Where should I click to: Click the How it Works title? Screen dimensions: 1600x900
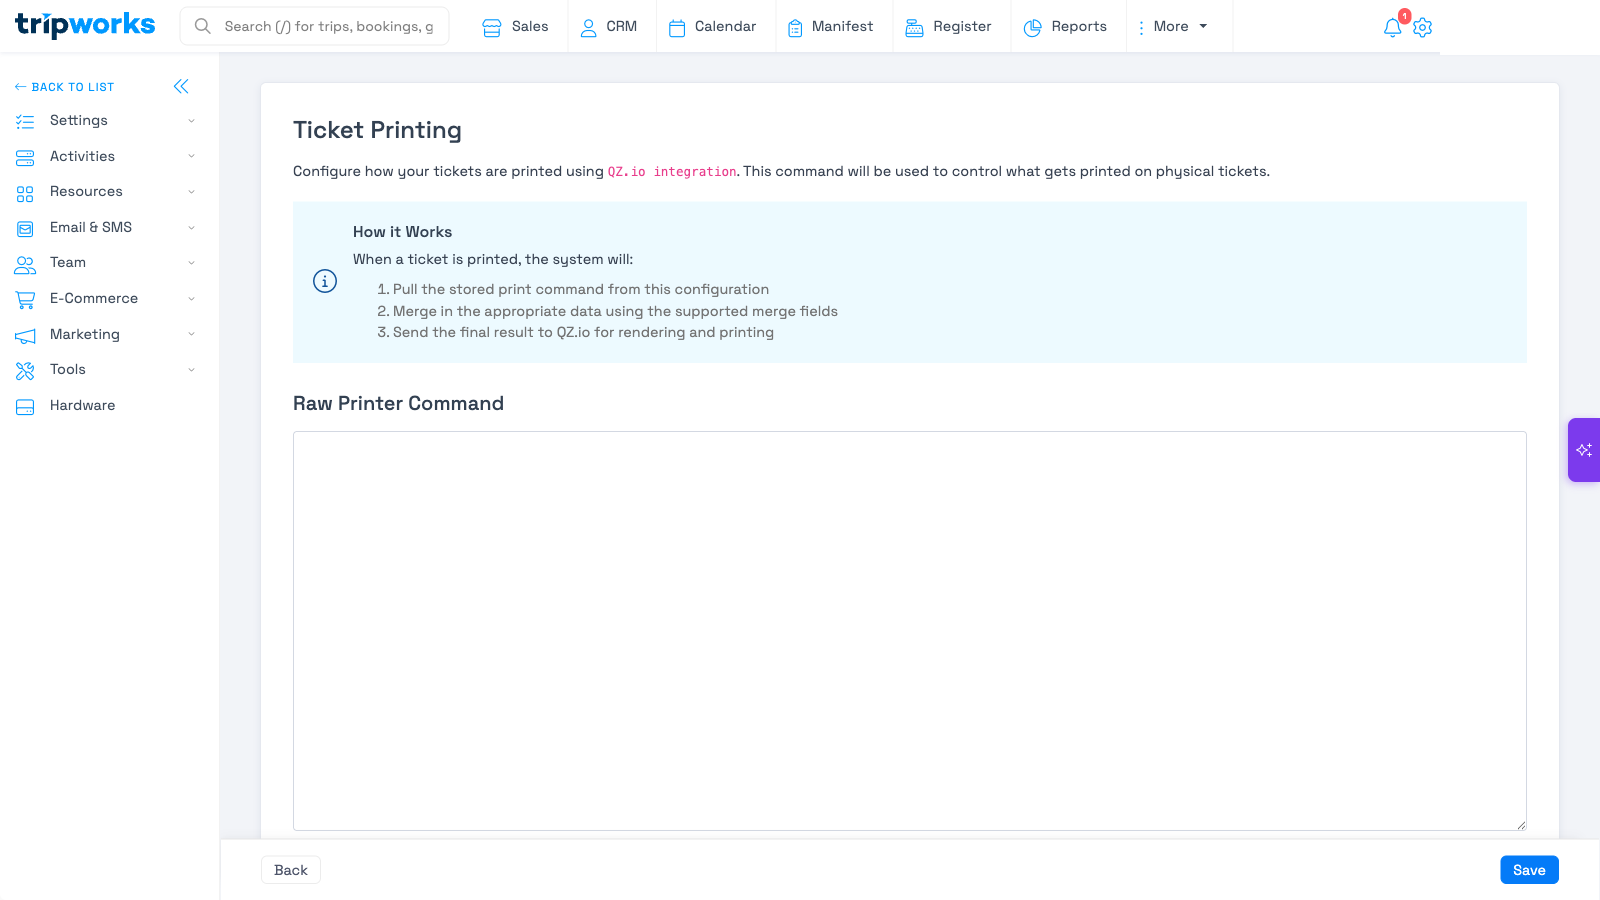pos(402,232)
